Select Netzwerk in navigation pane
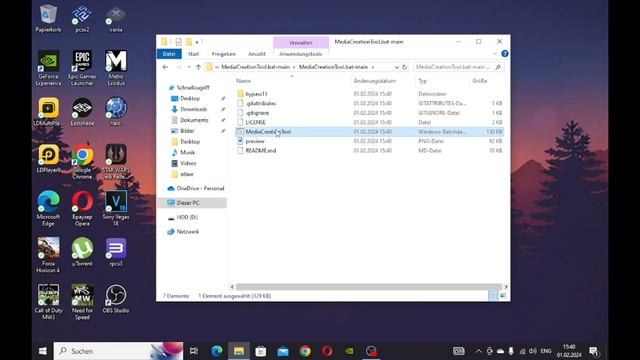The width and height of the screenshot is (640, 360). pos(183,231)
